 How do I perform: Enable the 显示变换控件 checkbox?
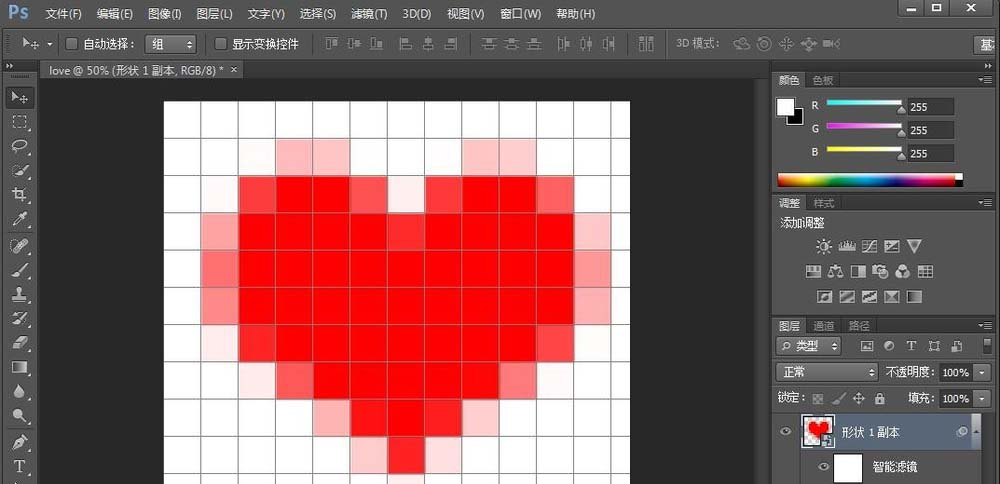pos(221,44)
